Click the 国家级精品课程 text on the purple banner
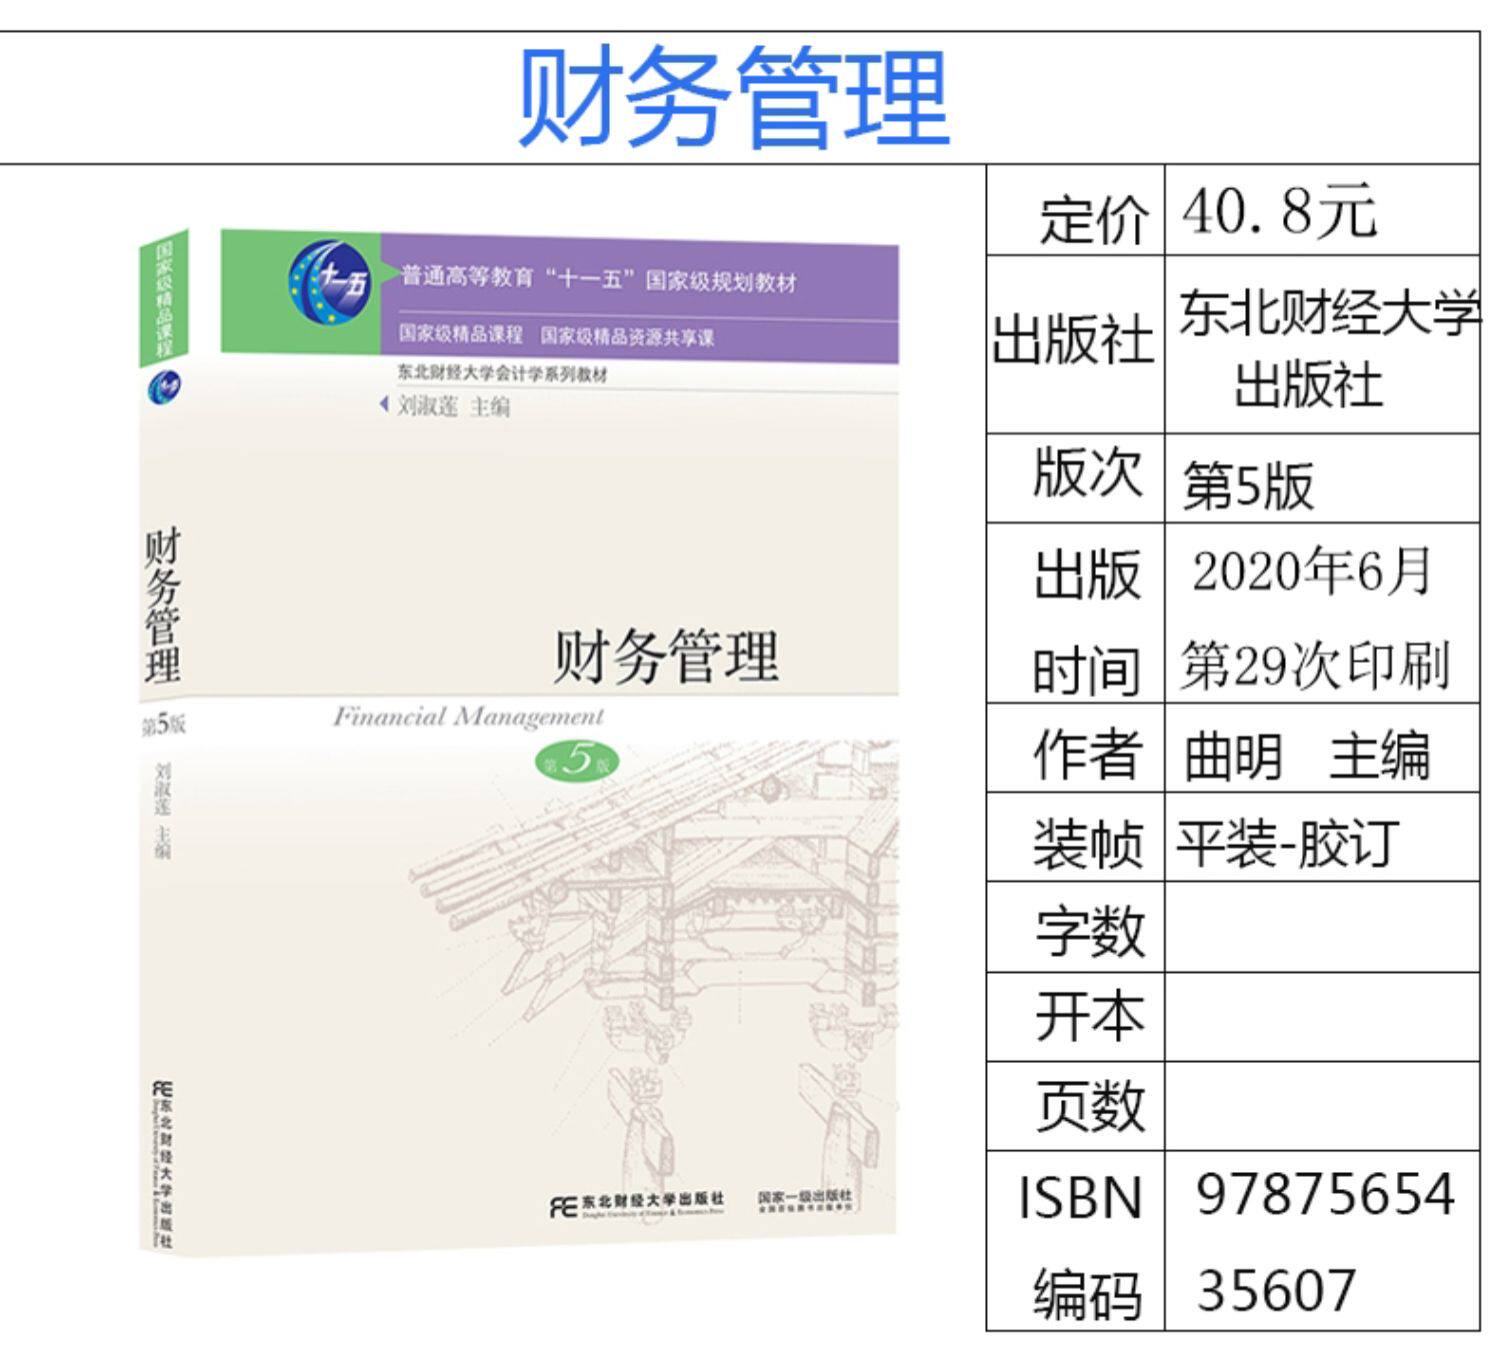 pos(460,333)
